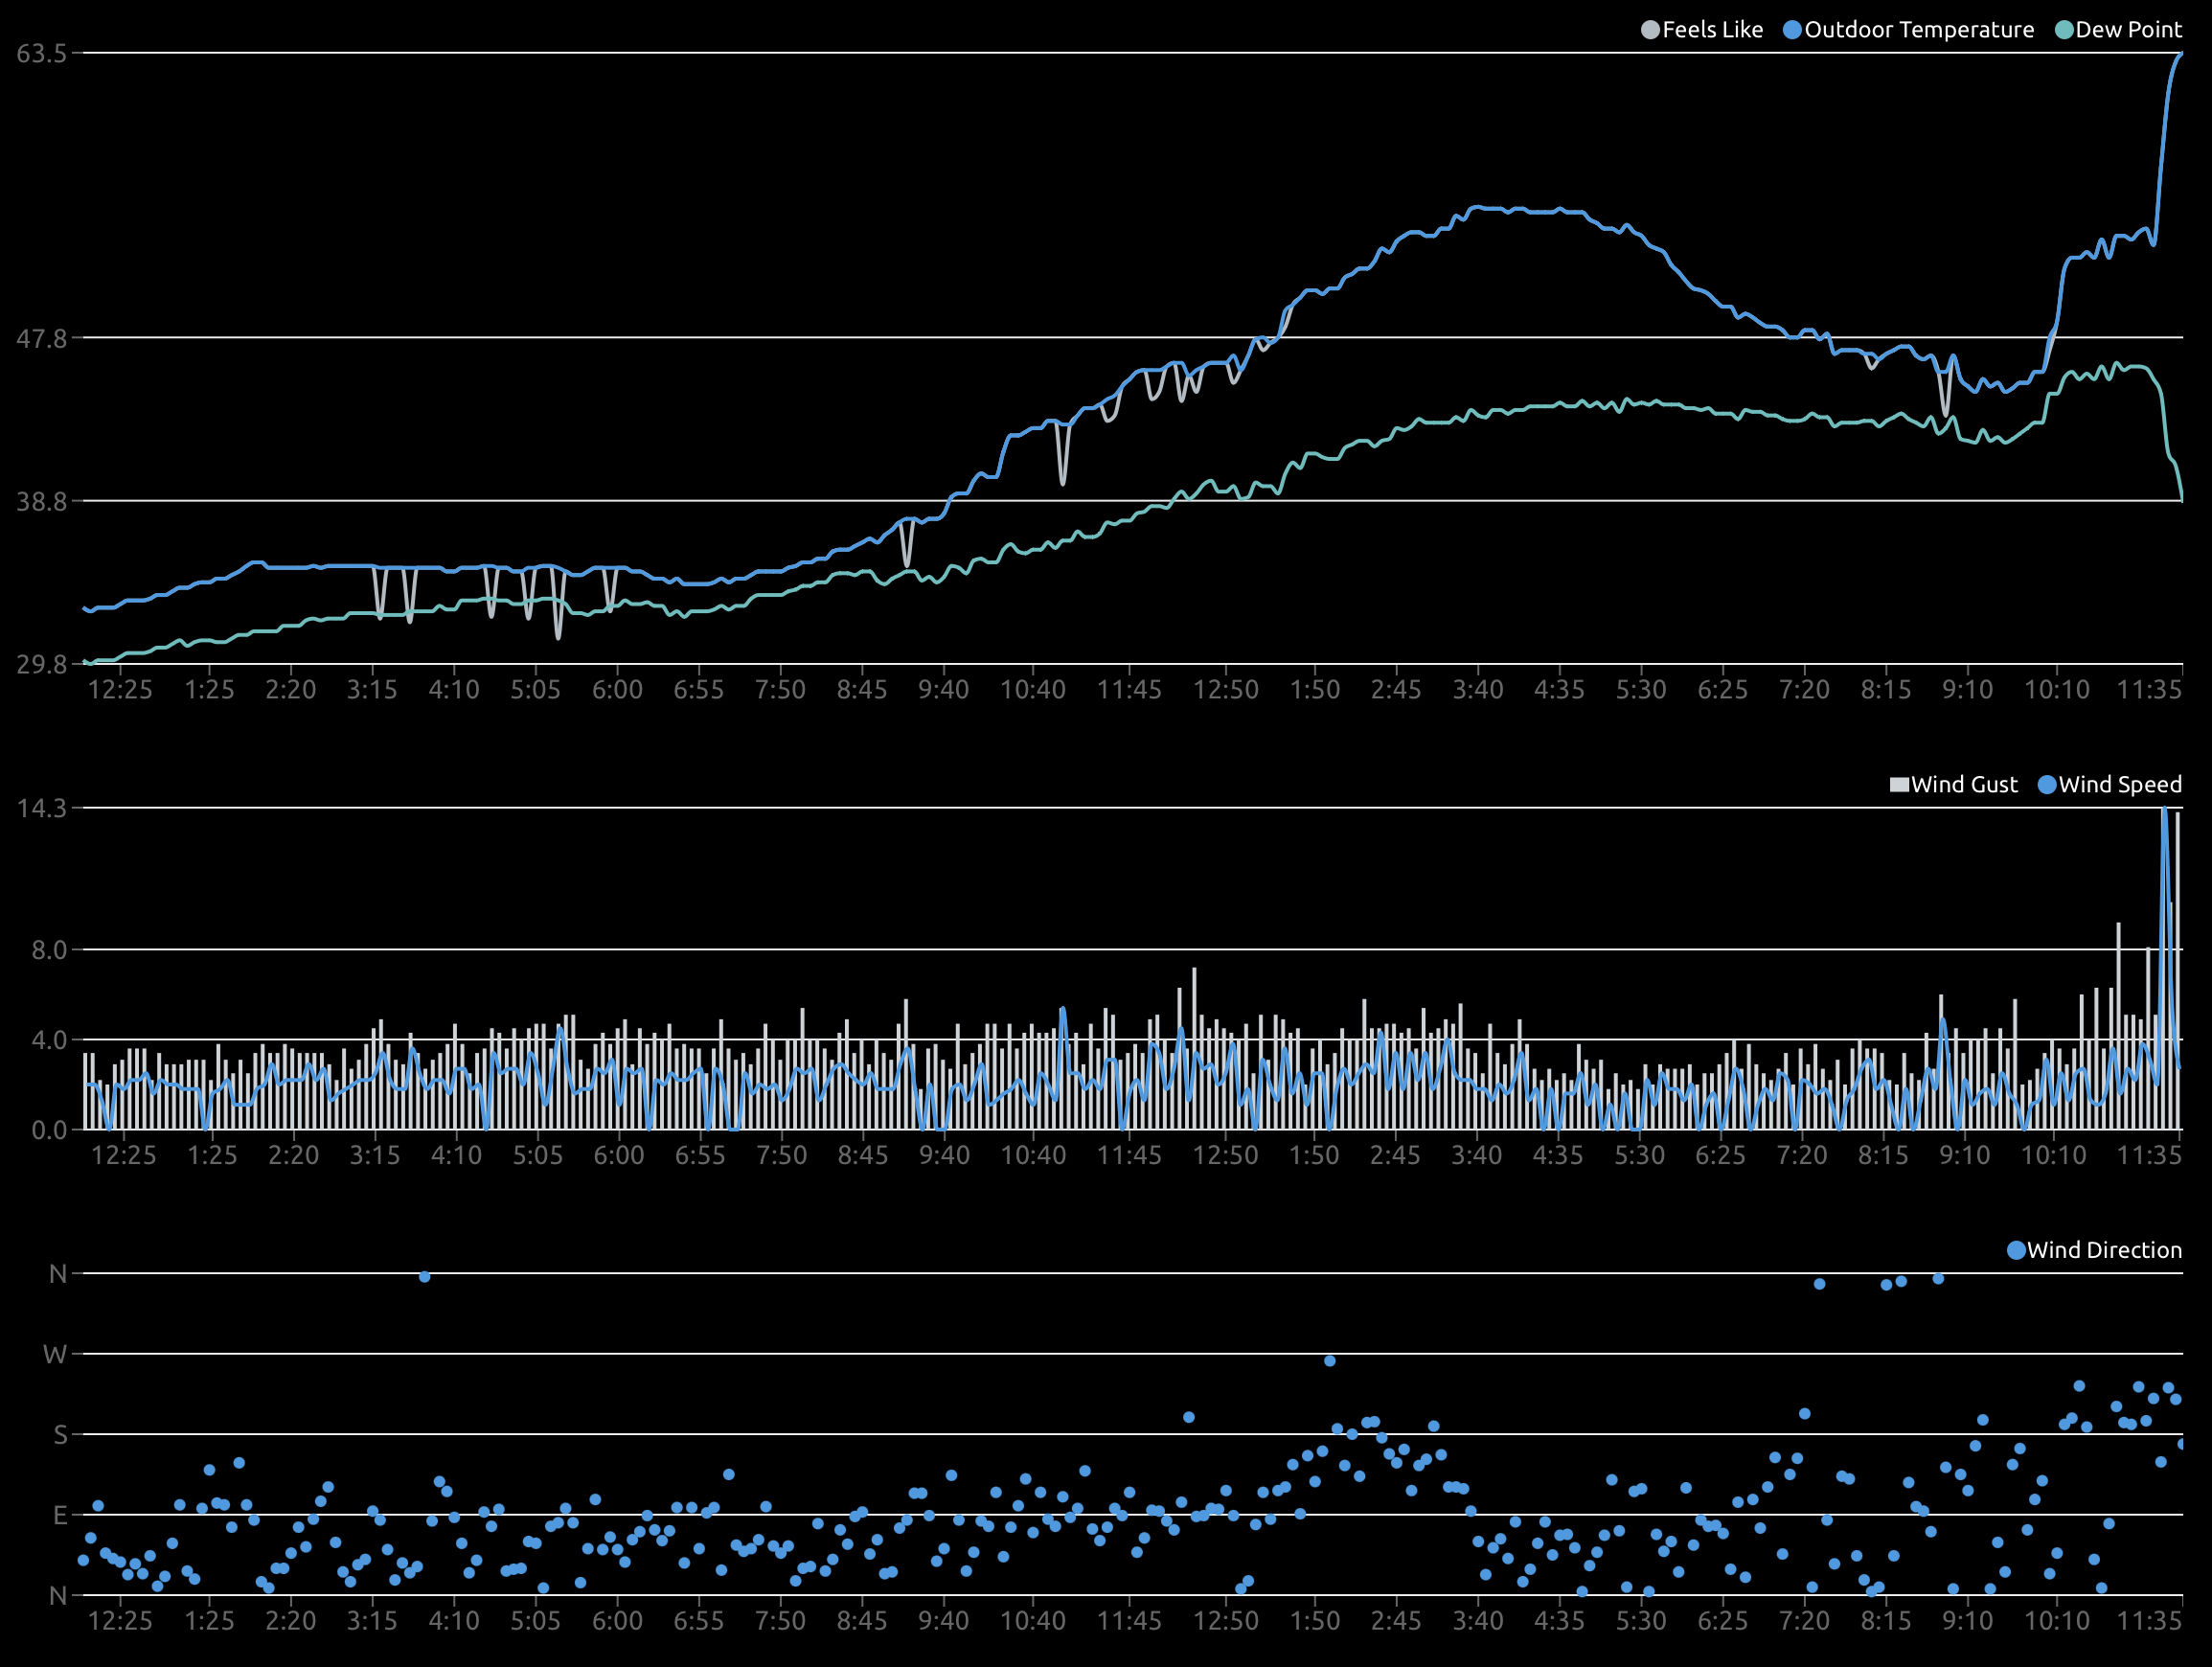The image size is (2212, 1667).
Task: Click the Outdoor Temperature blue legend dot
Action: point(1792,30)
